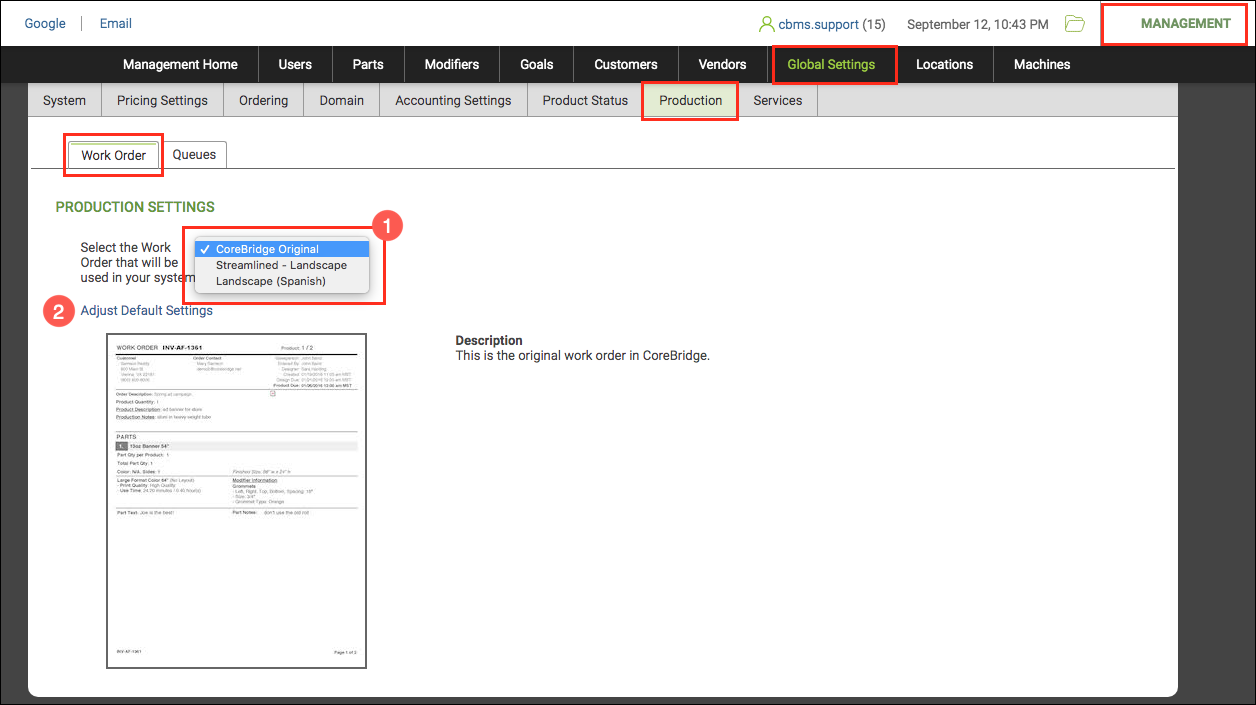
Task: Open the Machines menu item
Action: pyautogui.click(x=1042, y=64)
